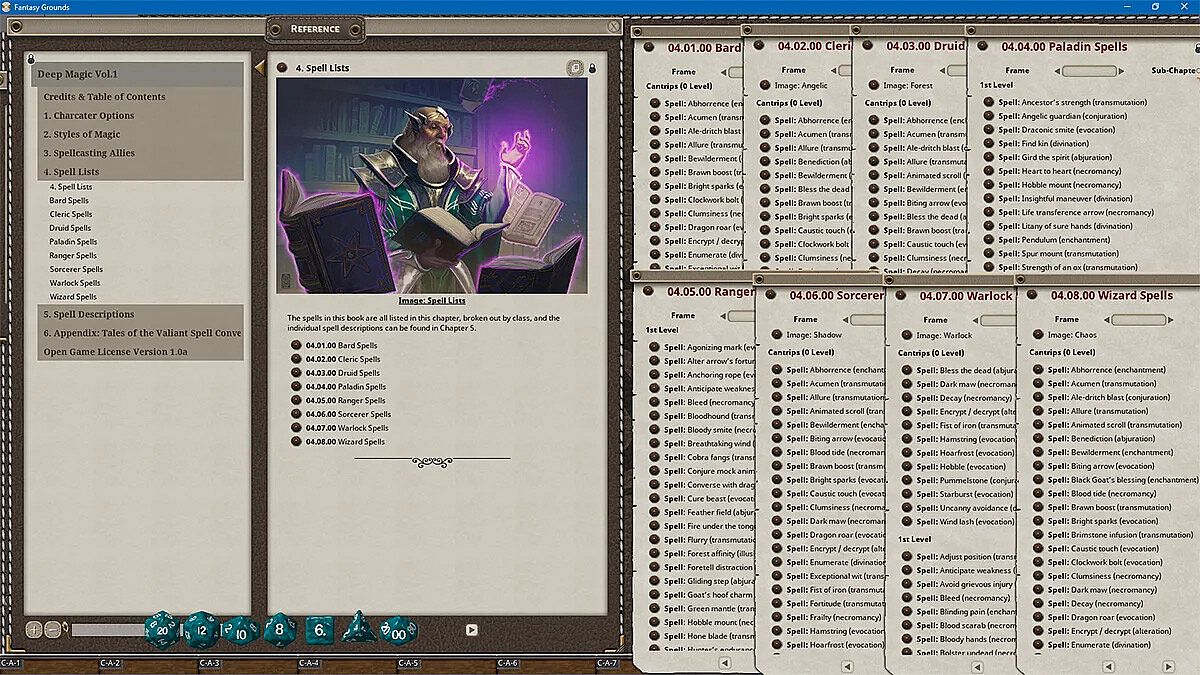Open Angelic guardian spell in Paladin list
This screenshot has width=1200, height=675.
pos(1062,115)
